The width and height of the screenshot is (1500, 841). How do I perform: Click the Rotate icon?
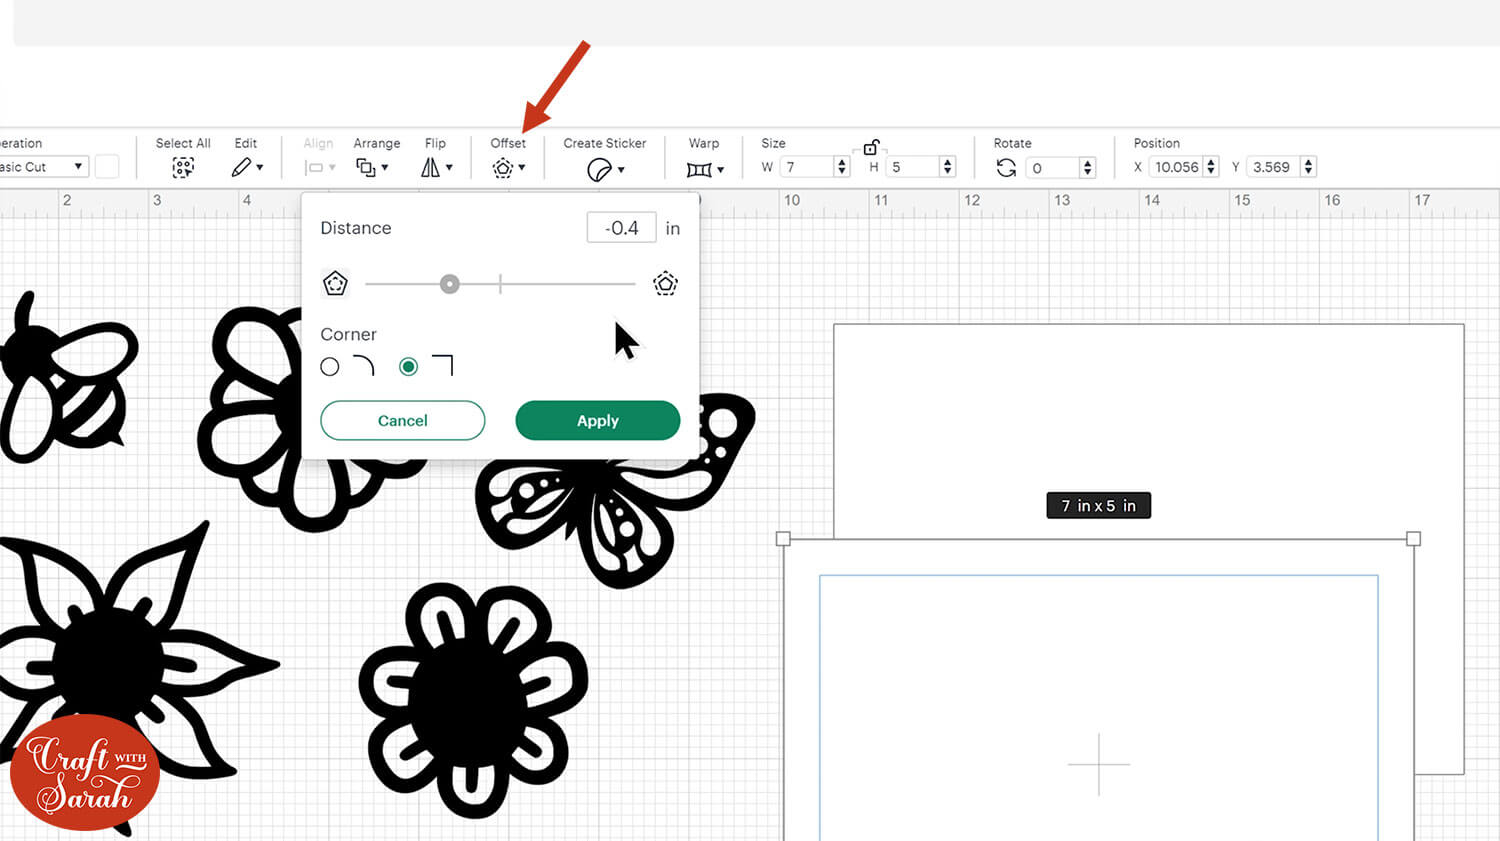1006,167
